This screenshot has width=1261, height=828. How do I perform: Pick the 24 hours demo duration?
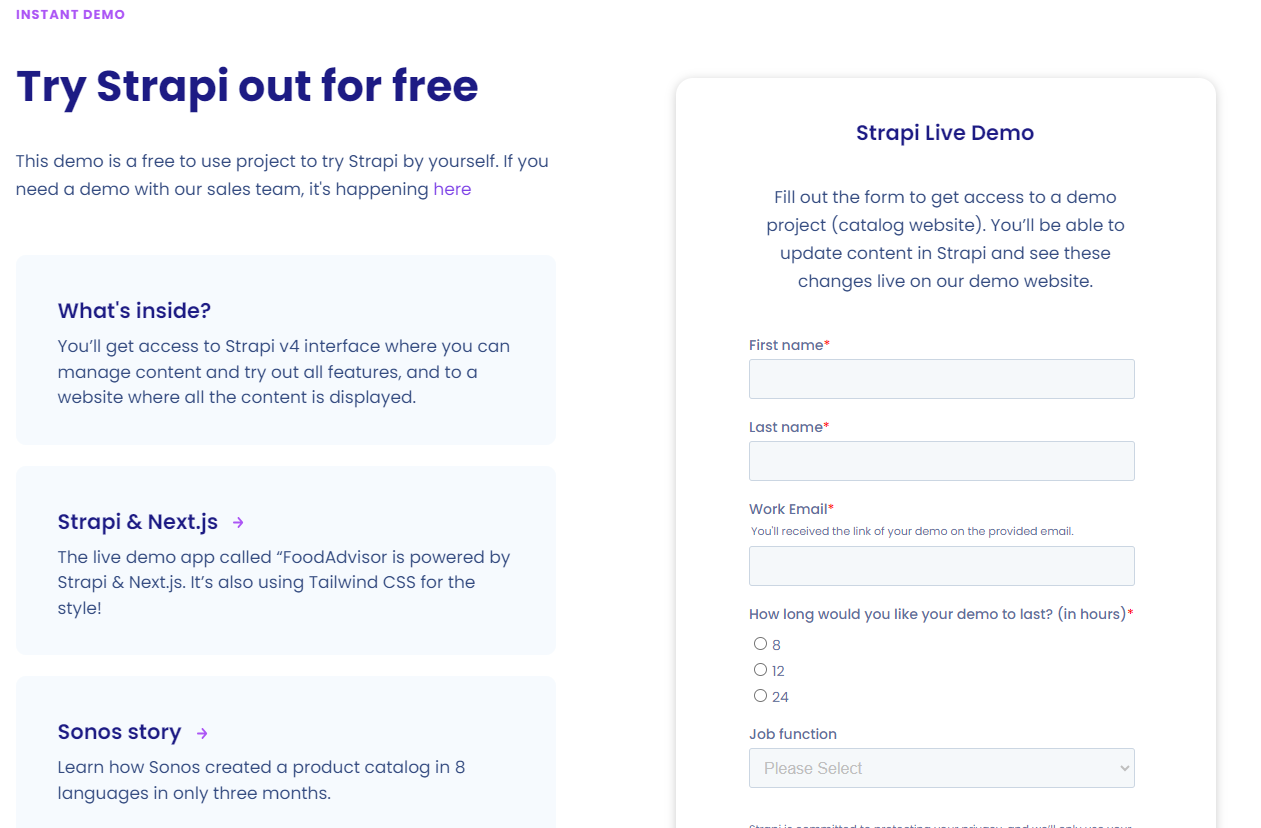click(x=761, y=696)
